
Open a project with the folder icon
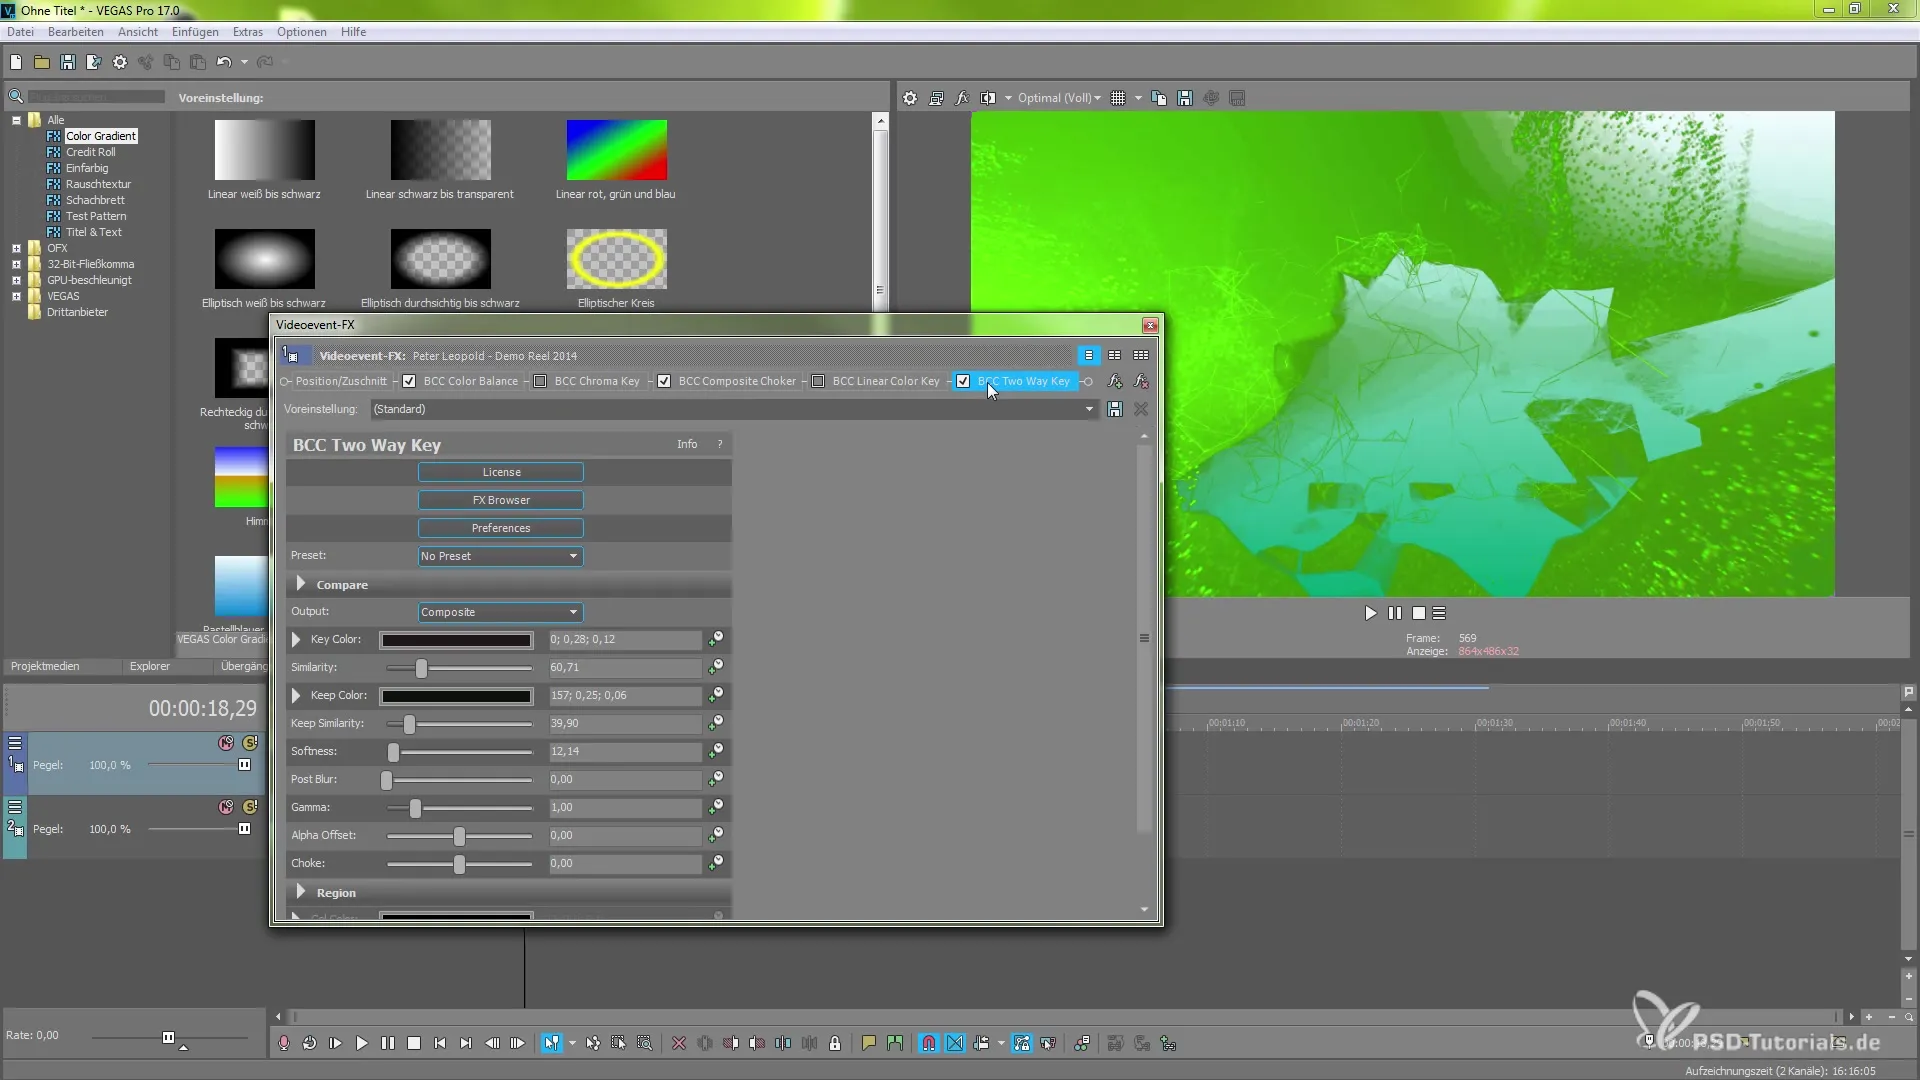(x=42, y=62)
